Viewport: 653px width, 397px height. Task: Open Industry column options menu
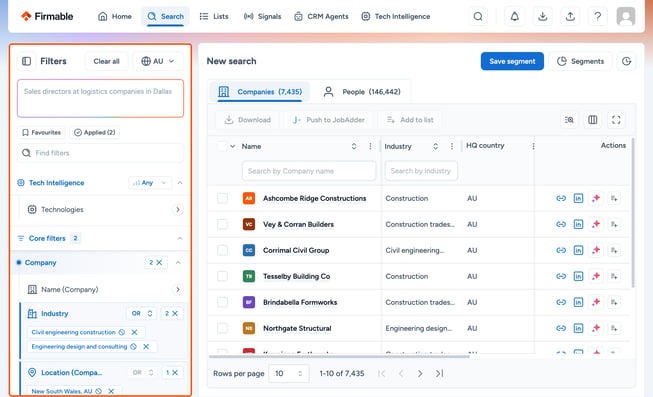click(x=452, y=146)
